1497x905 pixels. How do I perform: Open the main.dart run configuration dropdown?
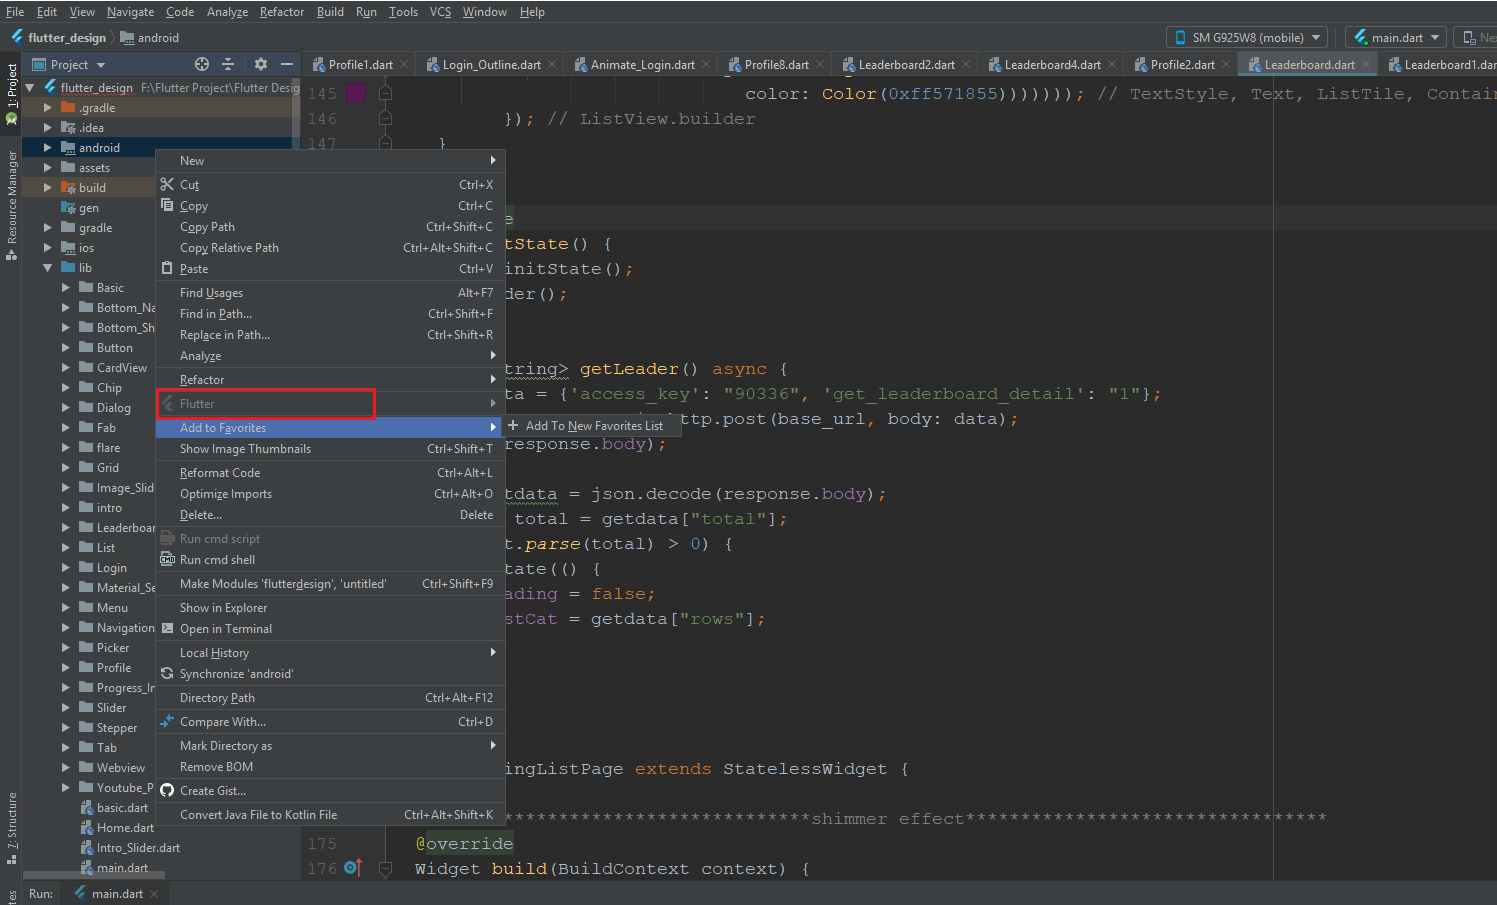pos(1397,37)
